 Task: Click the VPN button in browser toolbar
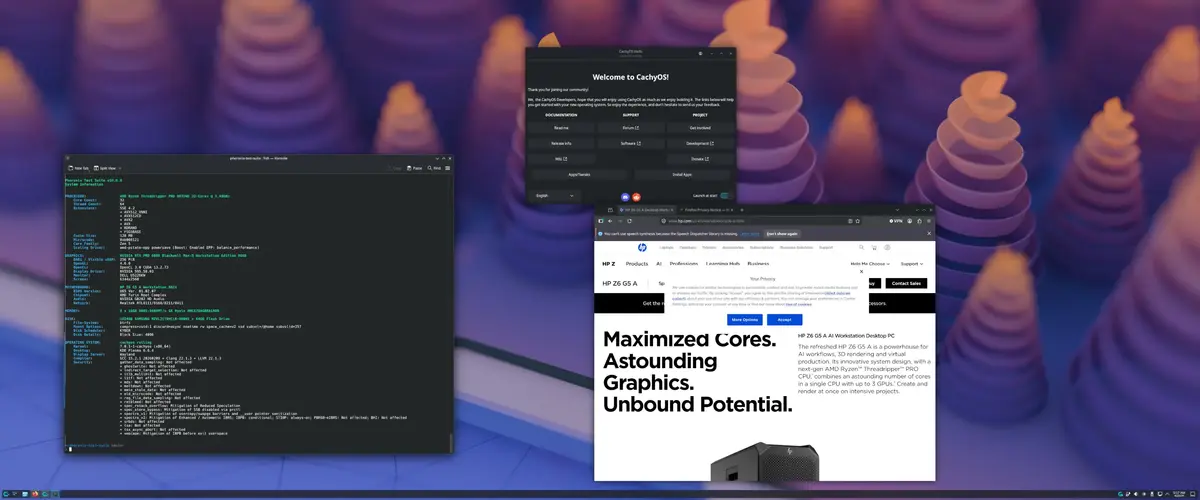pyautogui.click(x=896, y=221)
